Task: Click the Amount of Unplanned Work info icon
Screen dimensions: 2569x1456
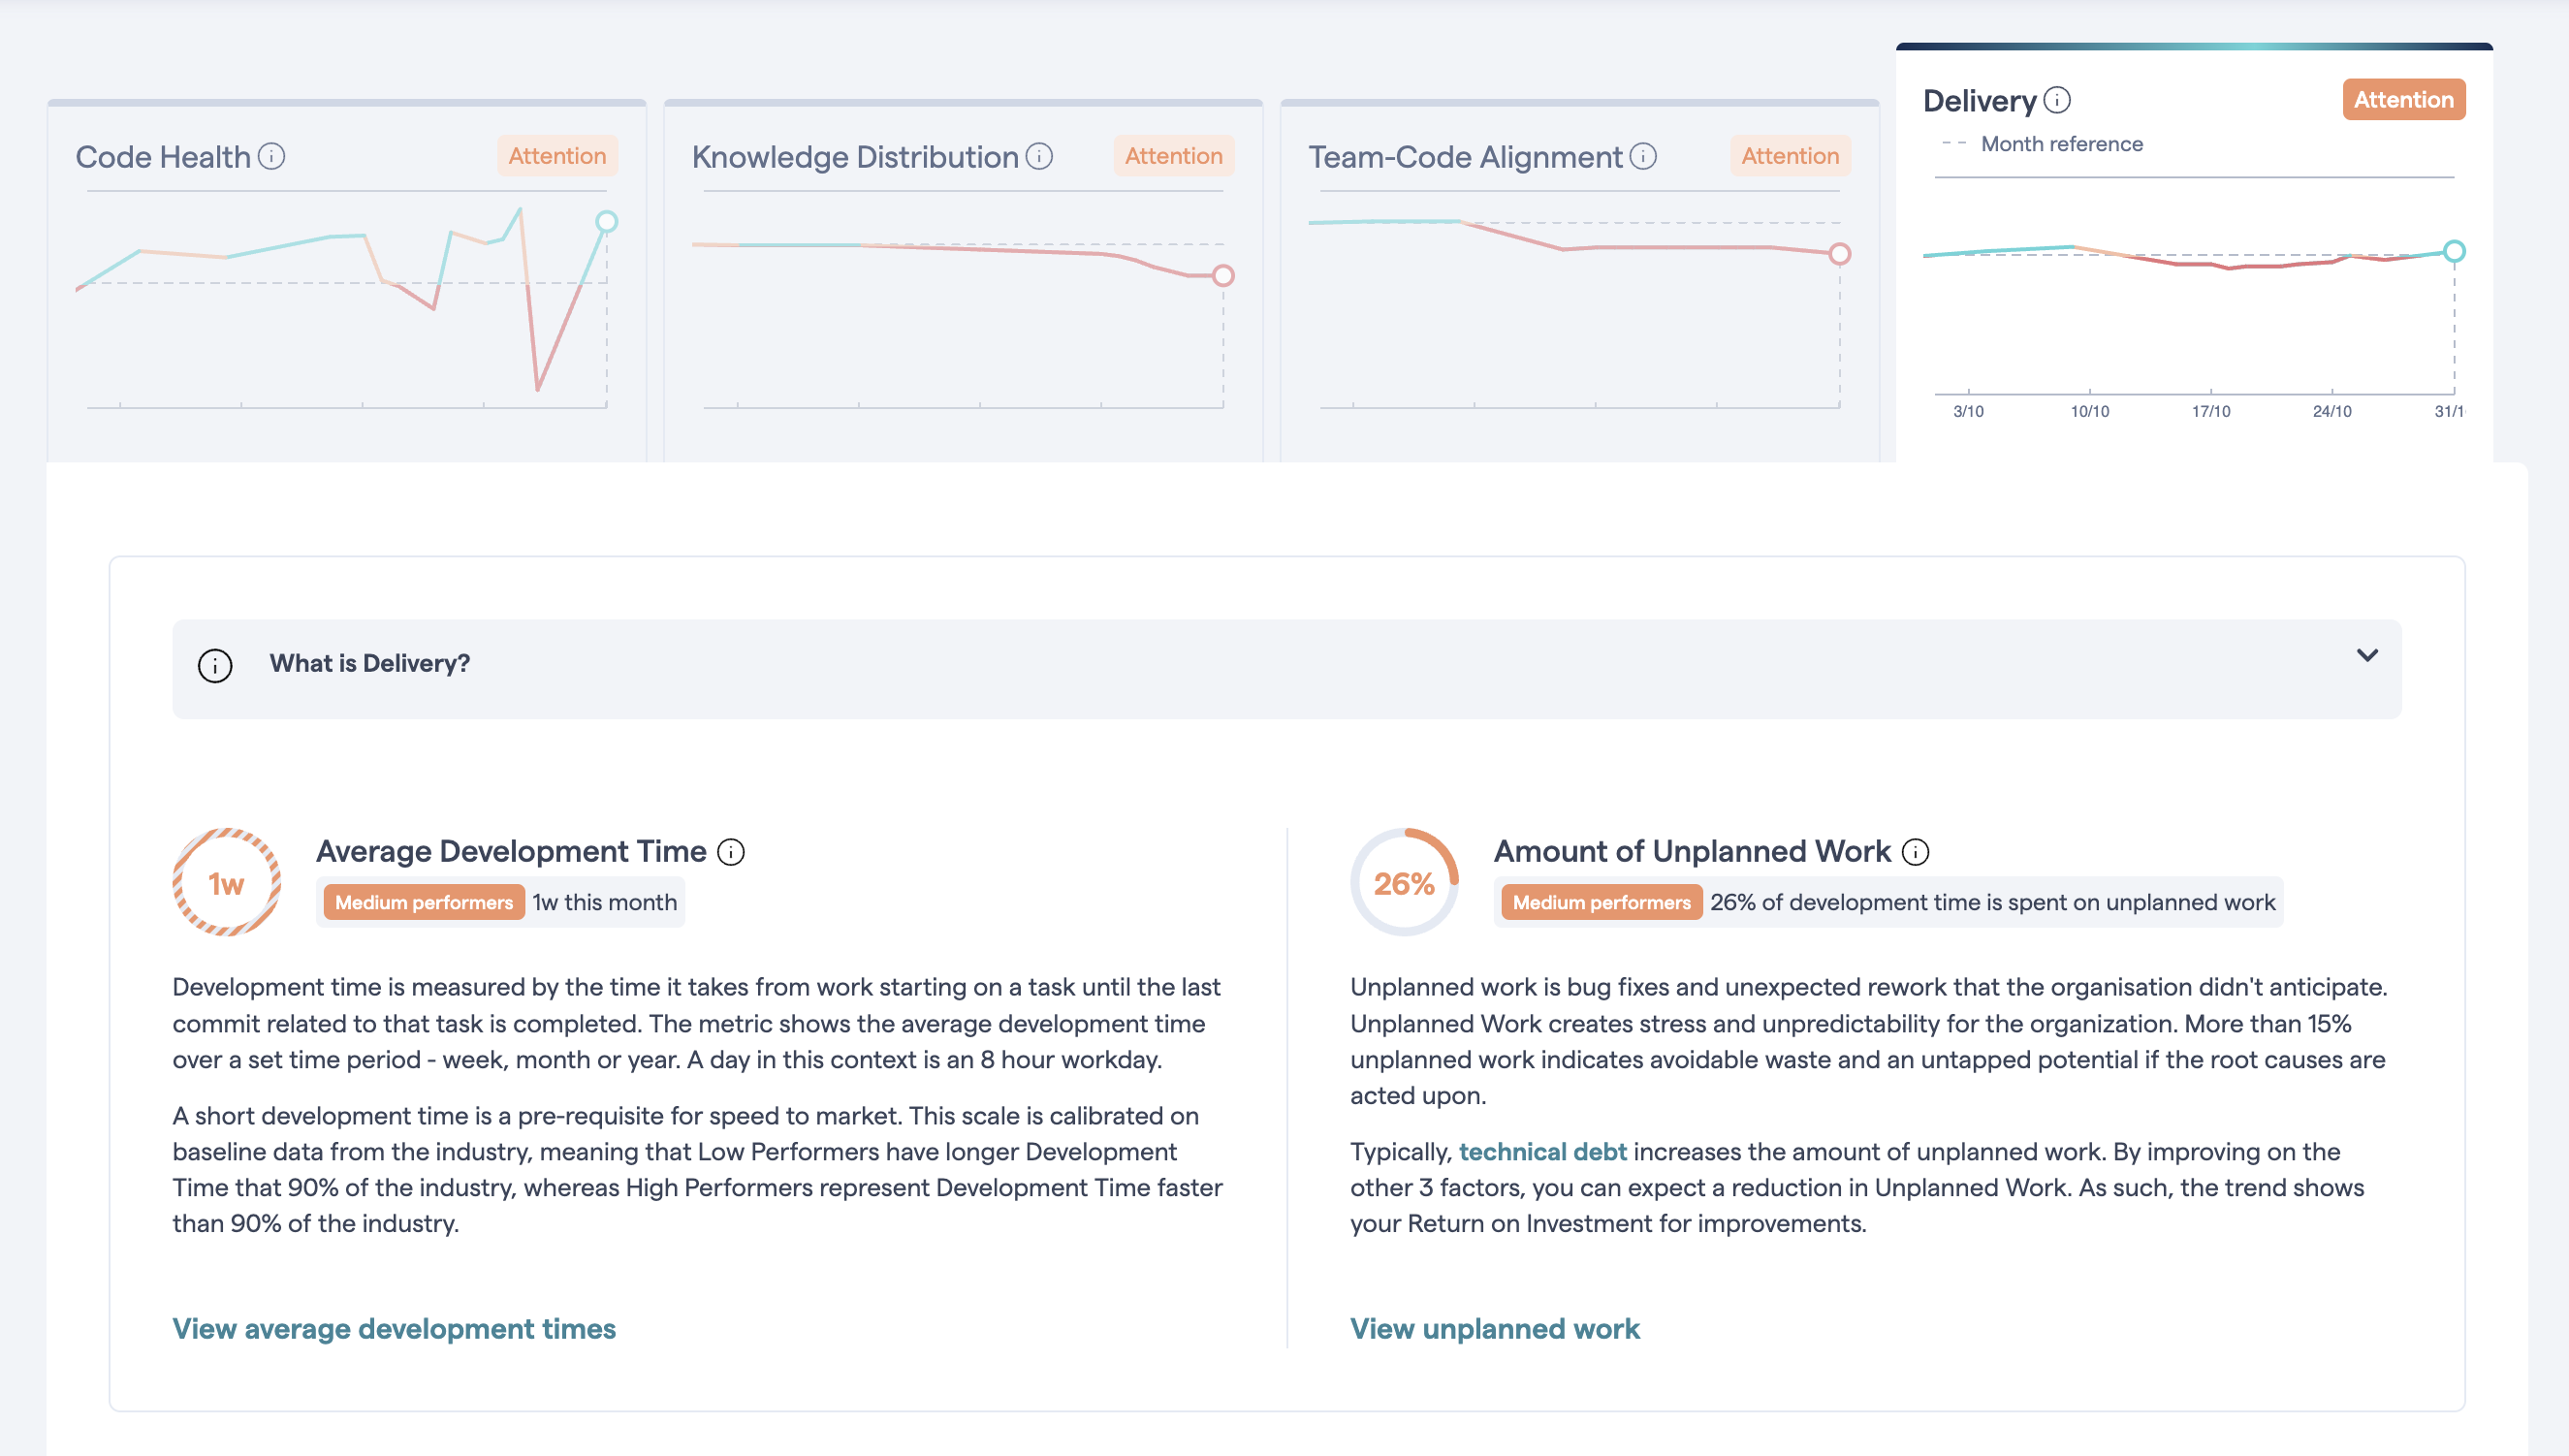Action: (1916, 852)
